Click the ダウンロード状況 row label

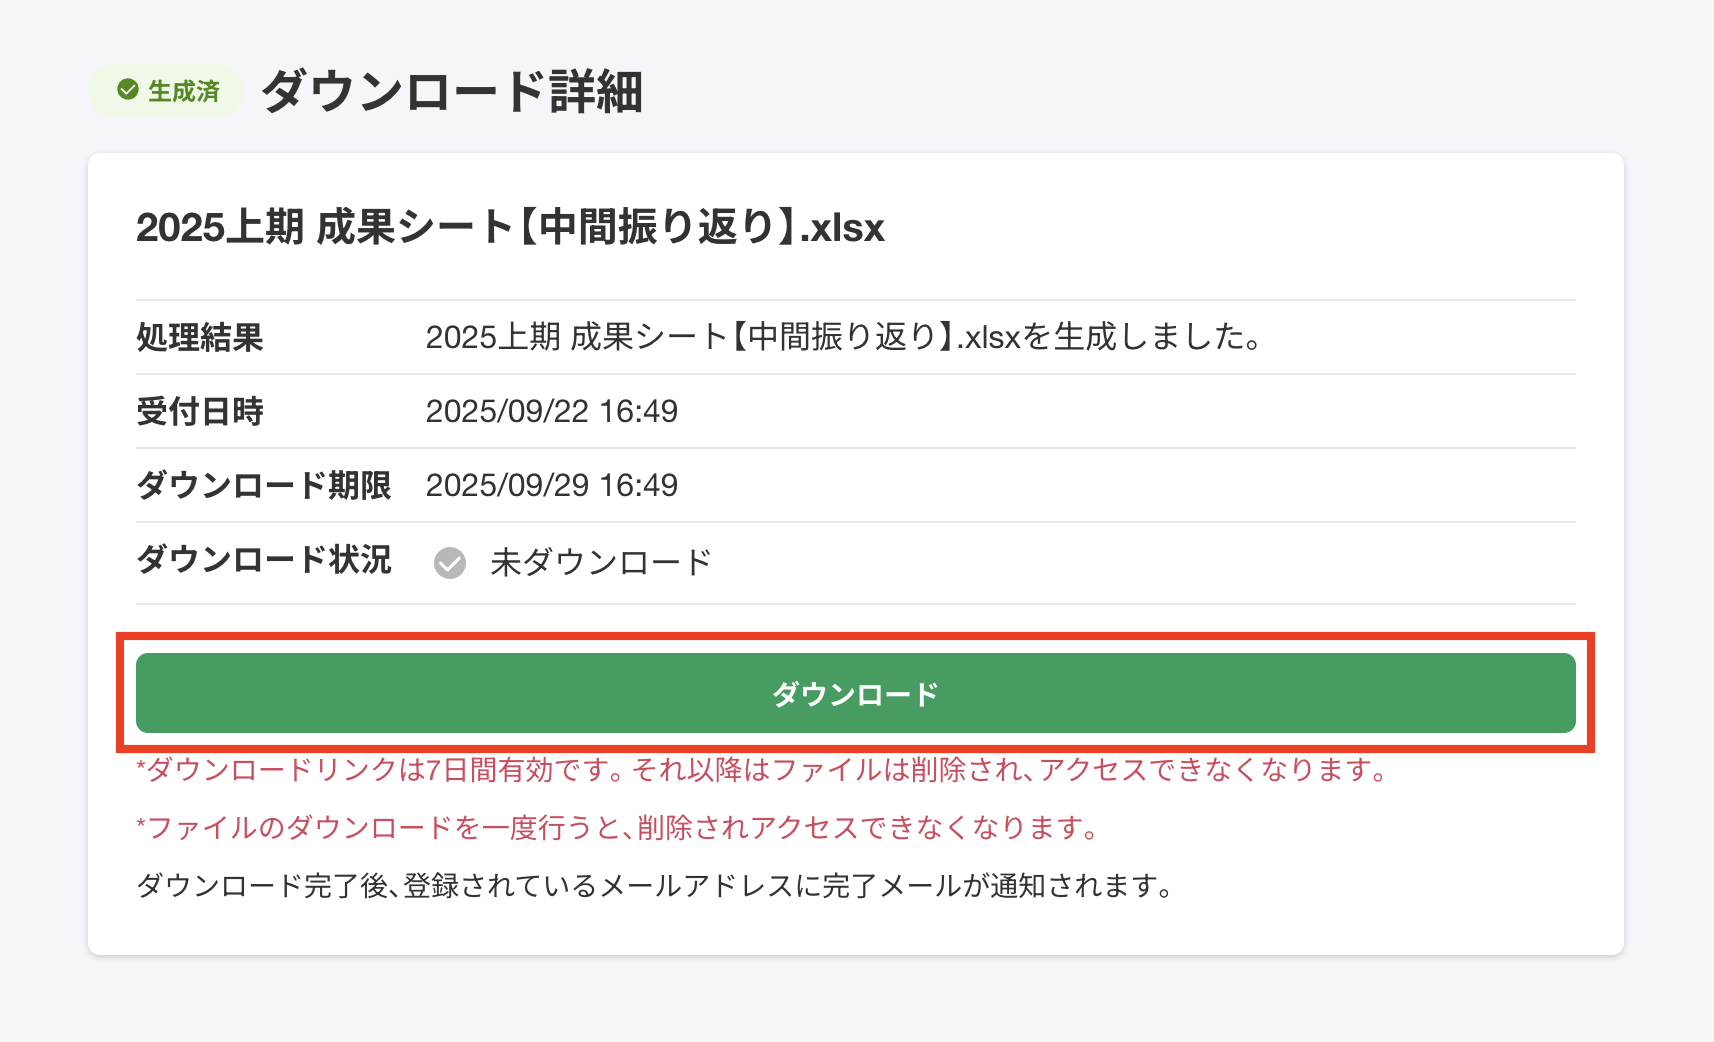tap(264, 559)
